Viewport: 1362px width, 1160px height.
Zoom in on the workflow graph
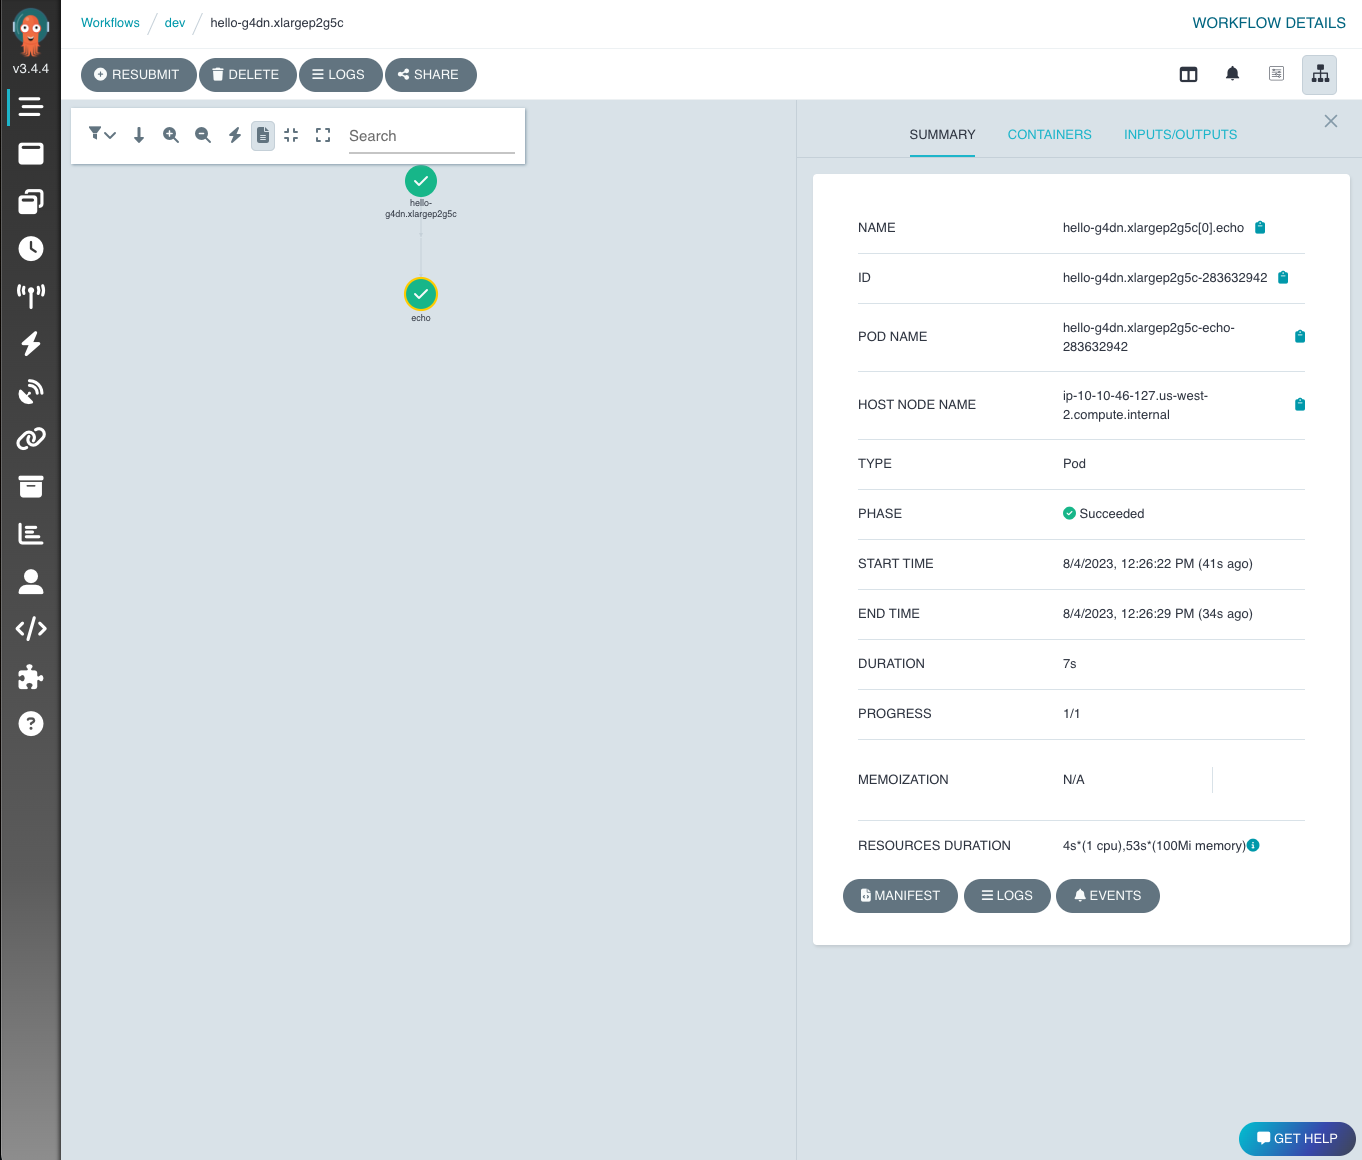[x=171, y=135]
